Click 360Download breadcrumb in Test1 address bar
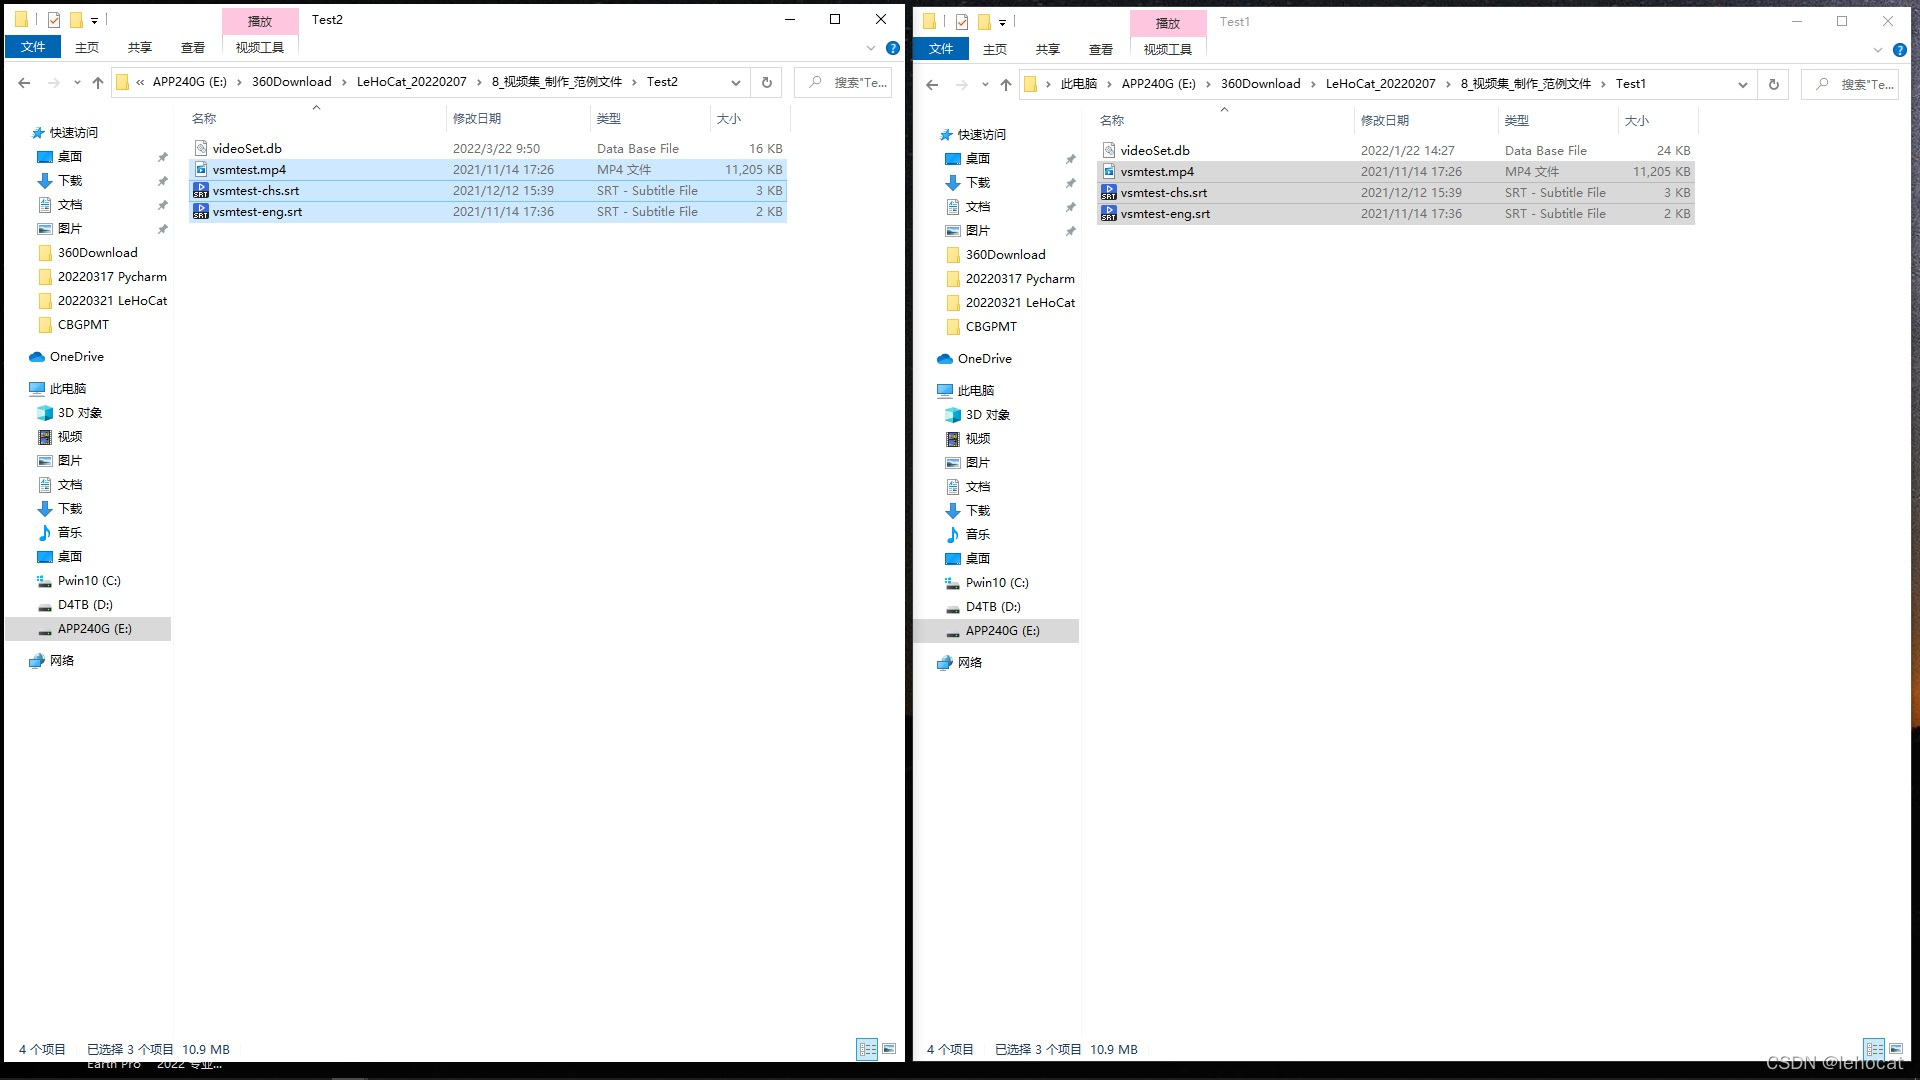 coord(1260,84)
